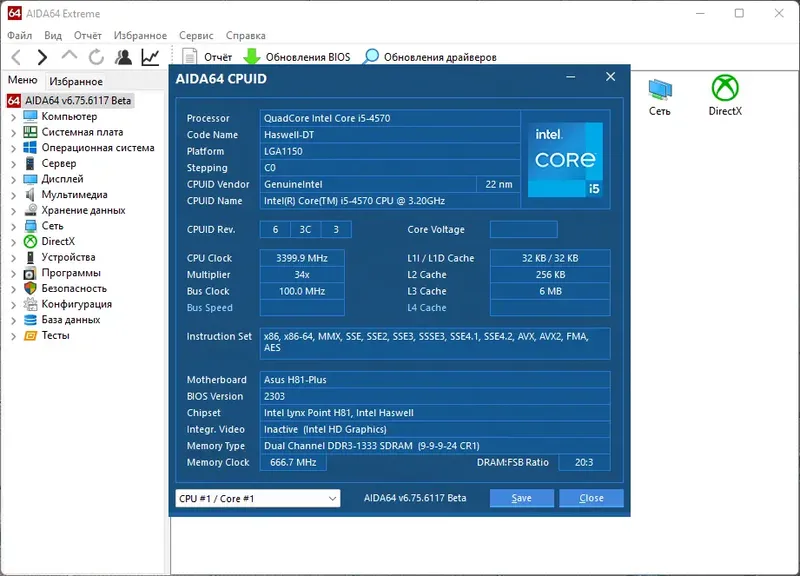
Task: Click the Сеть icon in the tree
Action: pos(30,226)
